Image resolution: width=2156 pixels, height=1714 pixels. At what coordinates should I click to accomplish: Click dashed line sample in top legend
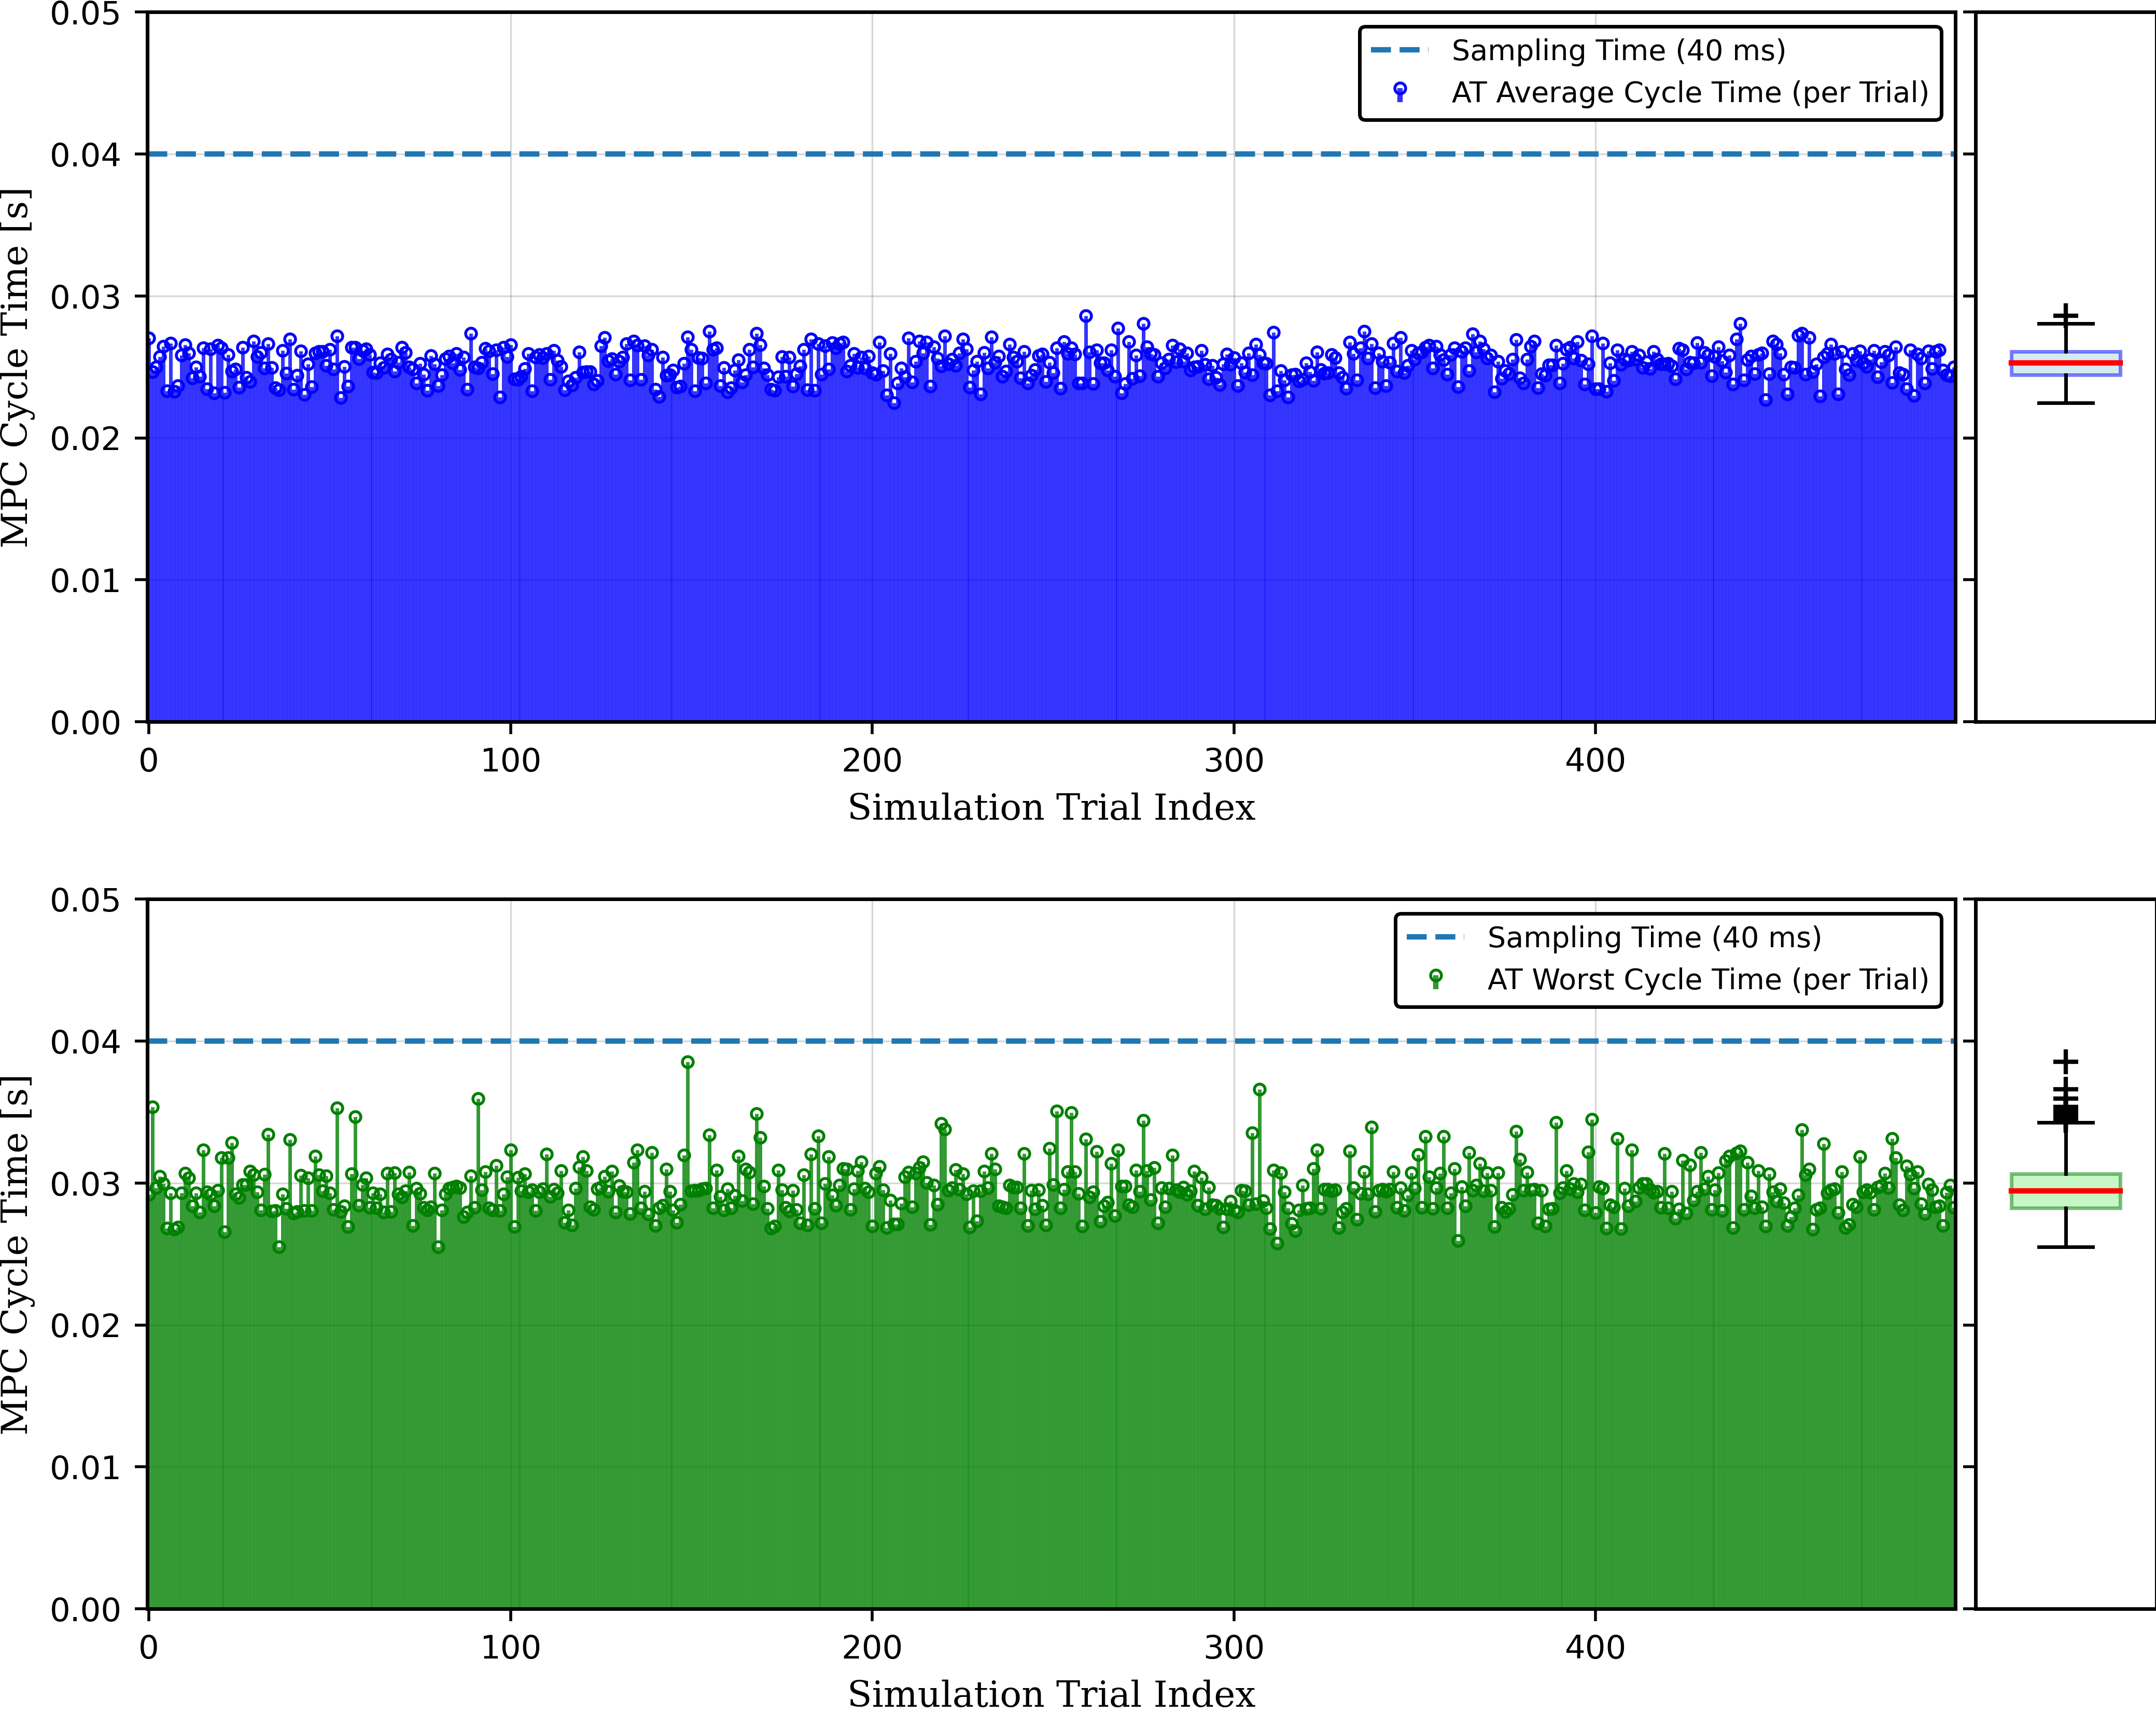click(x=1400, y=50)
